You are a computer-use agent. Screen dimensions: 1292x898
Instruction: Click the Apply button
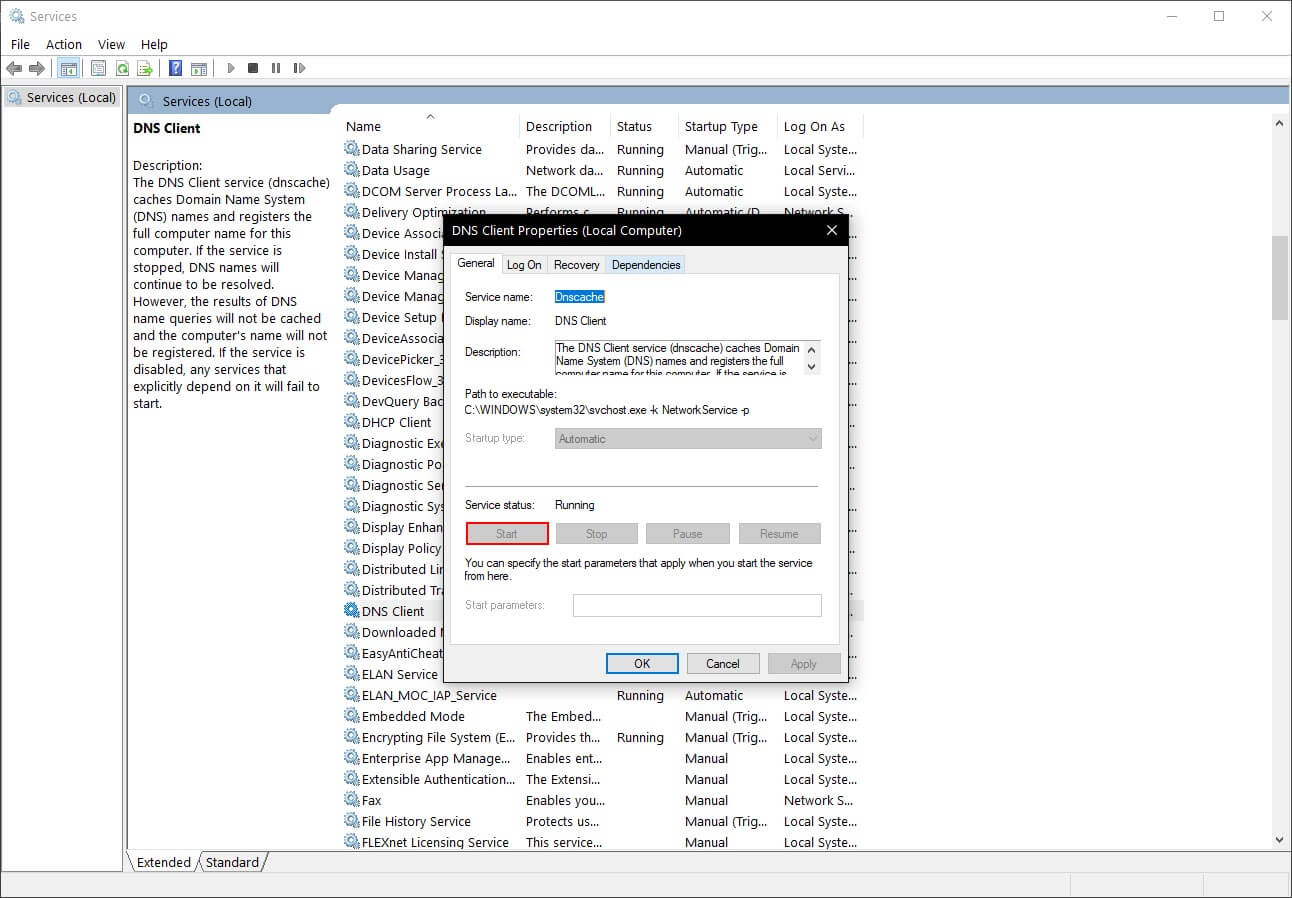804,663
